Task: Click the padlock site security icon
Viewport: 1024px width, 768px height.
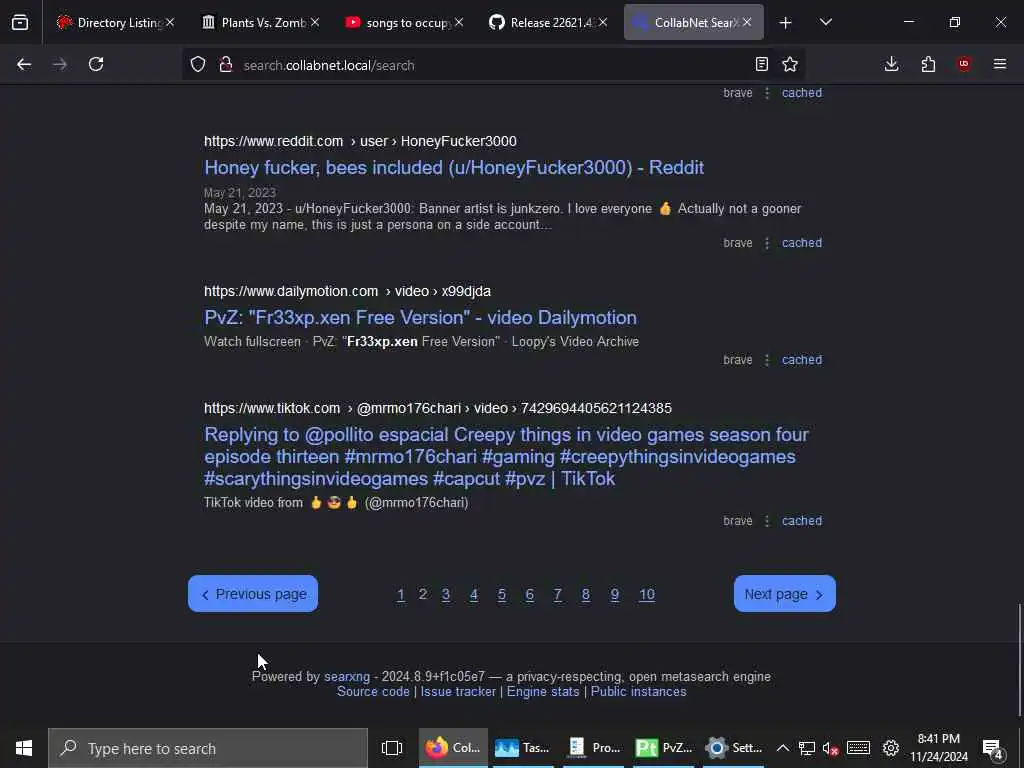Action: pyautogui.click(x=226, y=64)
